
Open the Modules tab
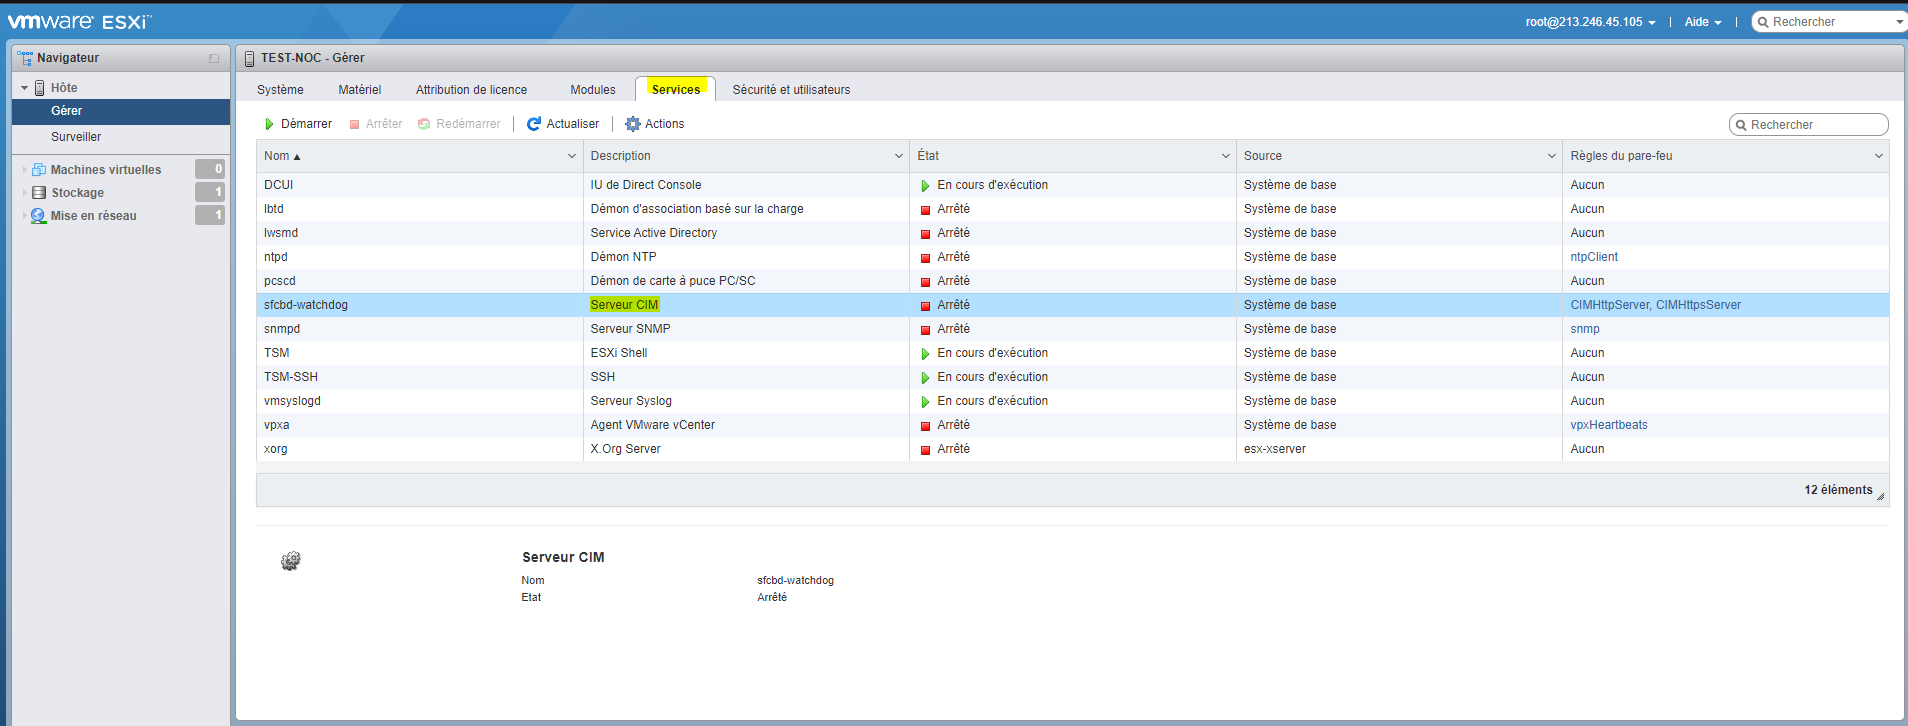[593, 90]
